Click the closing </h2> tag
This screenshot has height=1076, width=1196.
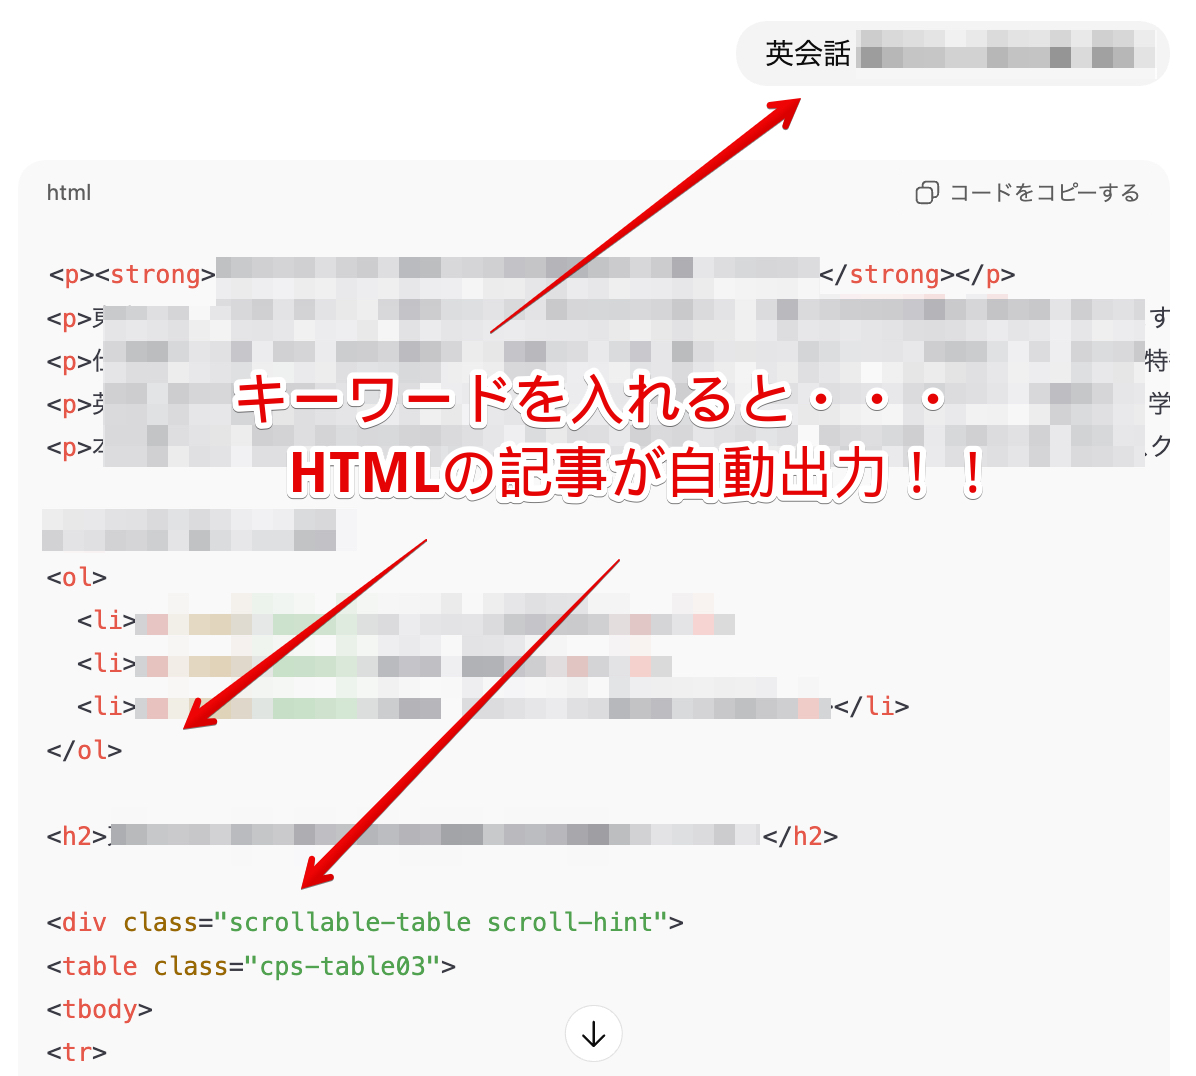(x=800, y=836)
